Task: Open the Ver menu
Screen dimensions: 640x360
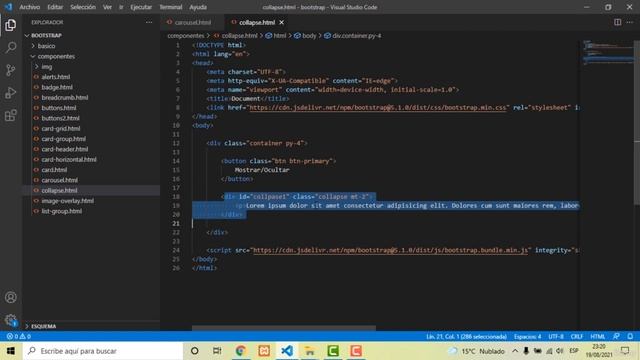Action: pyautogui.click(x=107, y=7)
